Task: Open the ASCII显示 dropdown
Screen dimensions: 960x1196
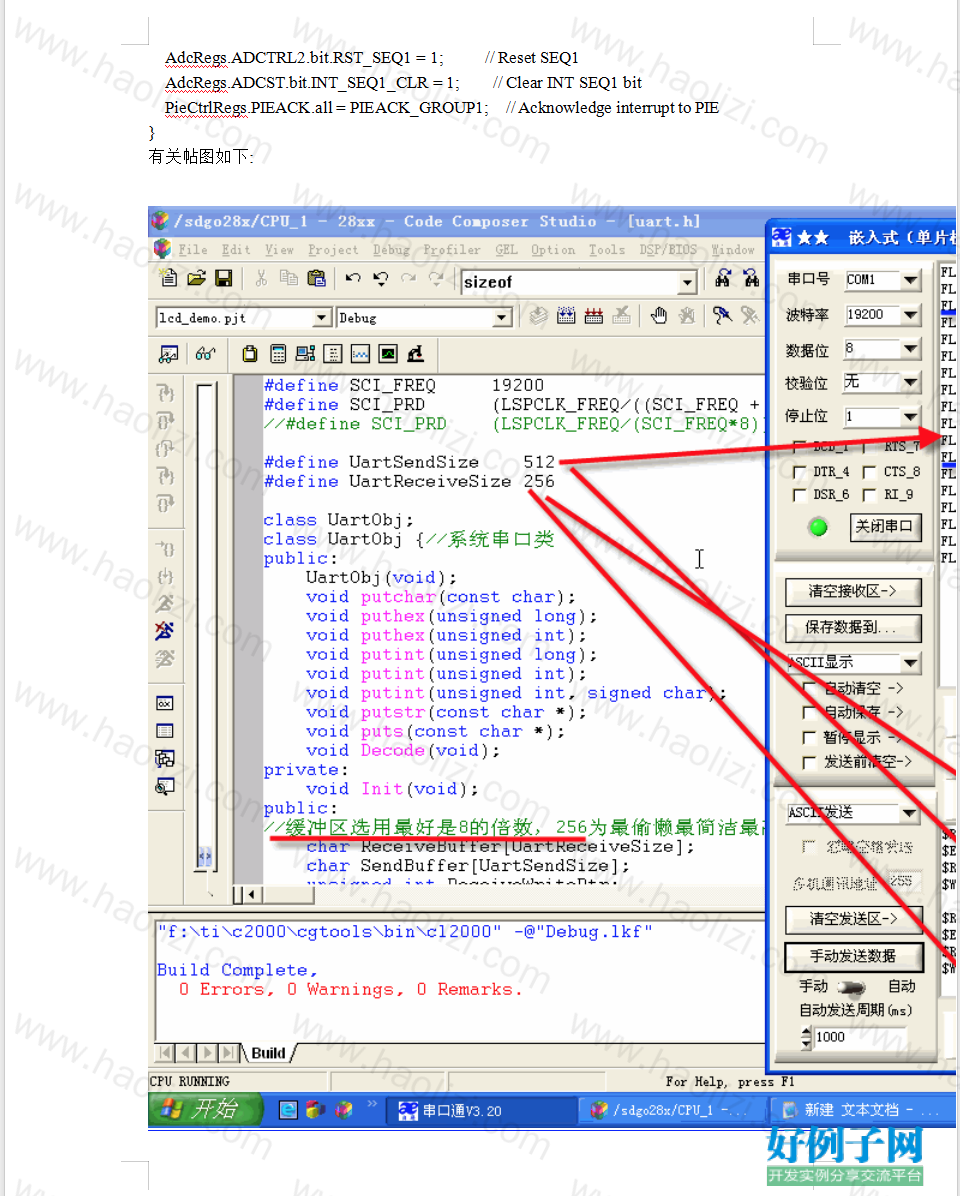Action: [x=910, y=663]
